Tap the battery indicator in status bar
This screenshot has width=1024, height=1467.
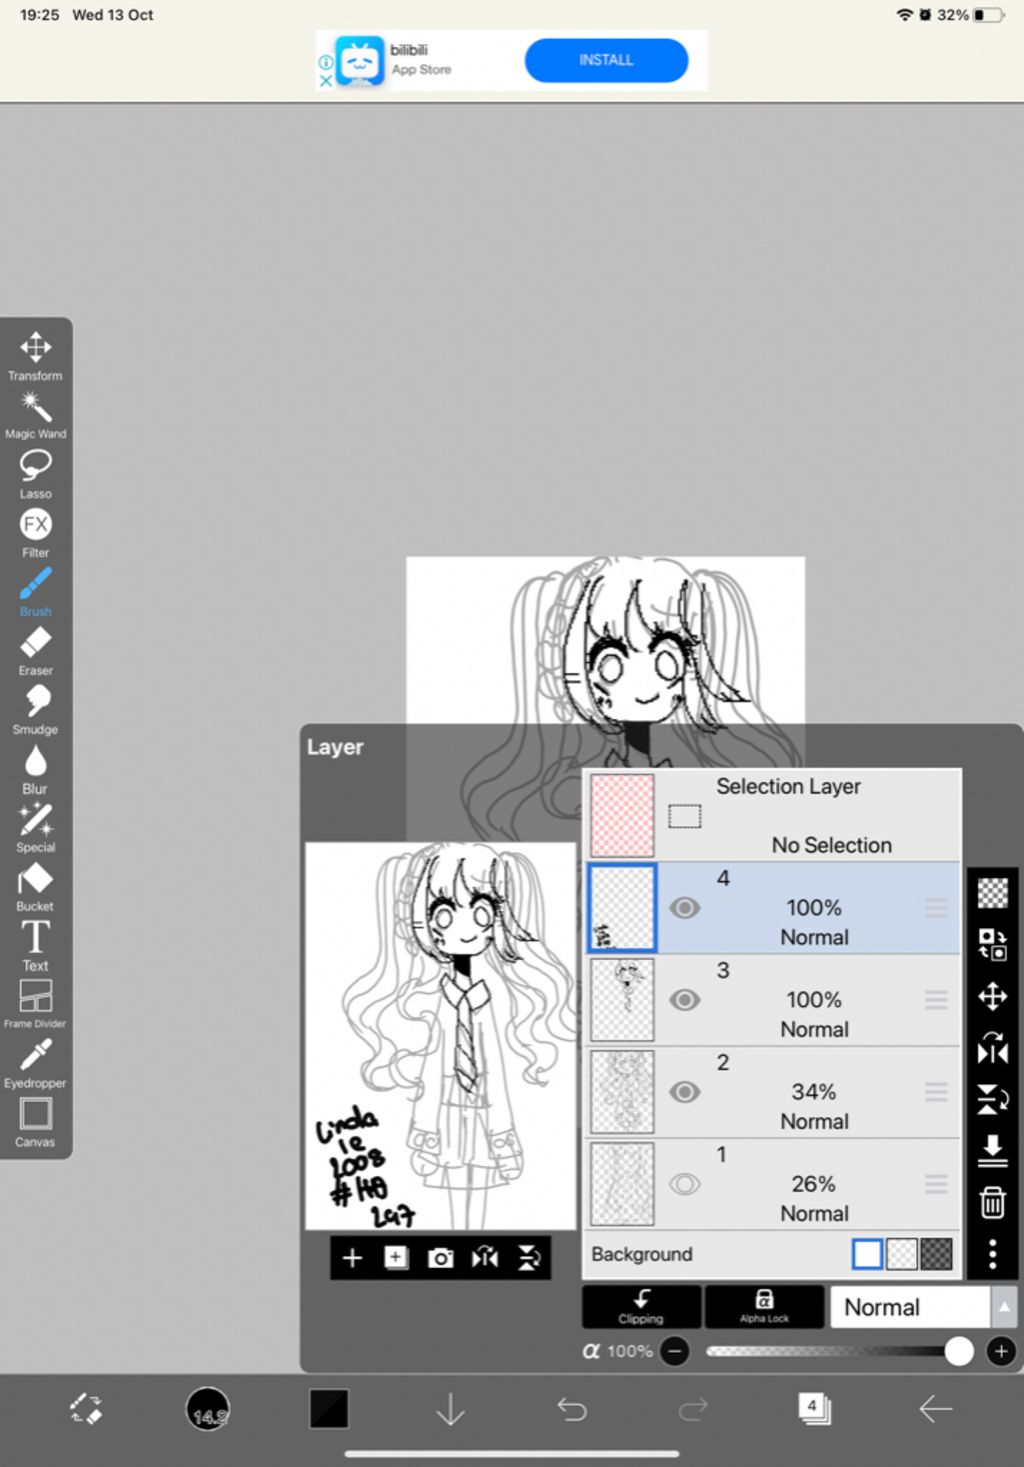tap(989, 15)
